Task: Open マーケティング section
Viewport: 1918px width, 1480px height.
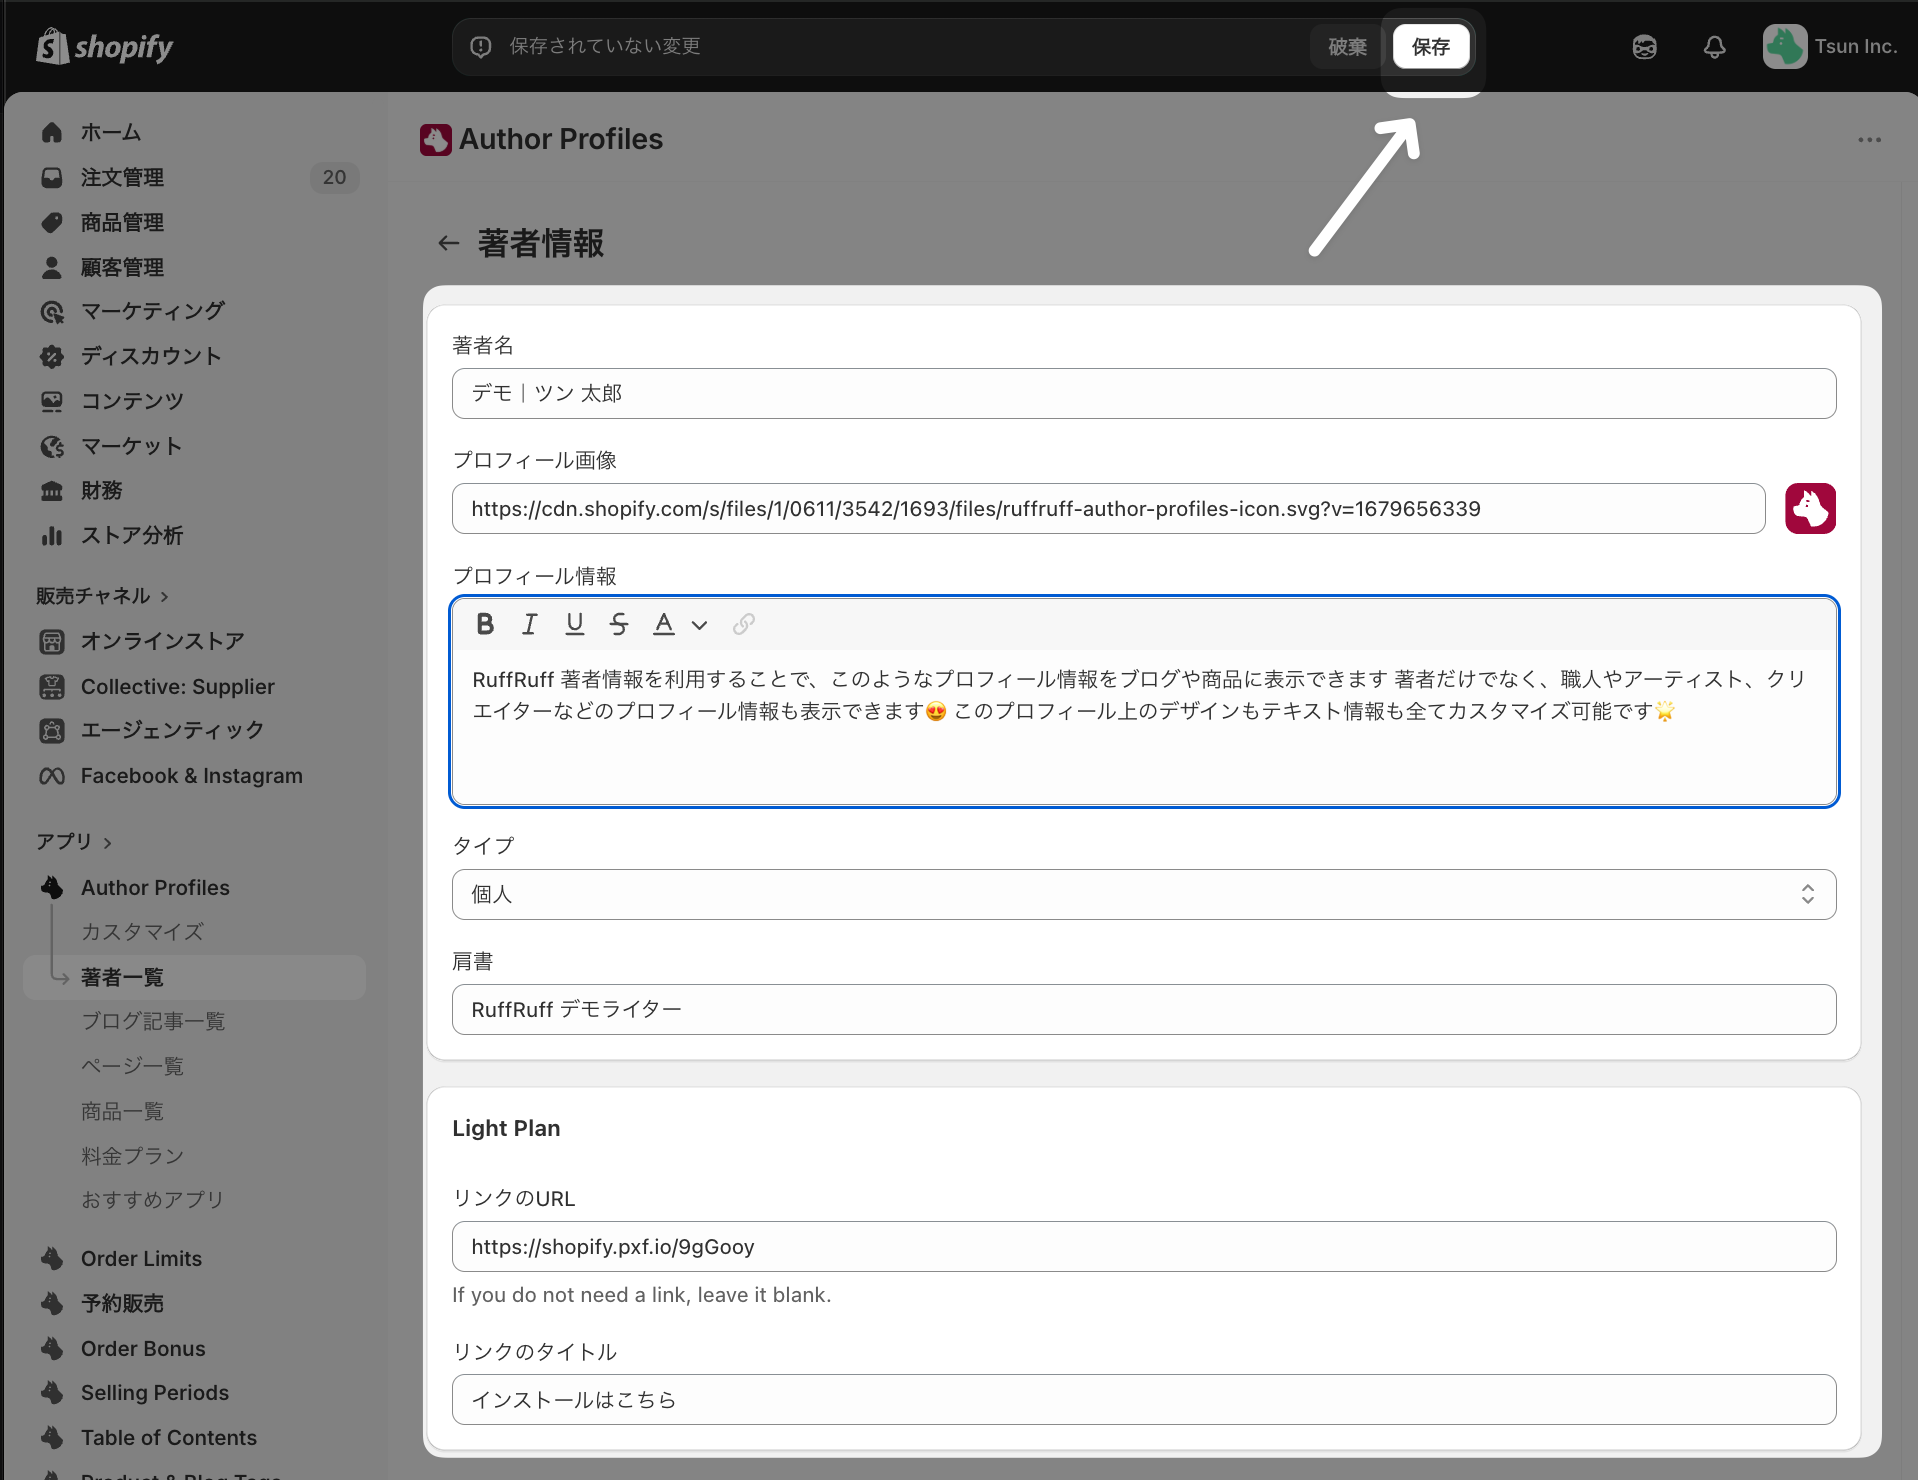Action: 152,311
